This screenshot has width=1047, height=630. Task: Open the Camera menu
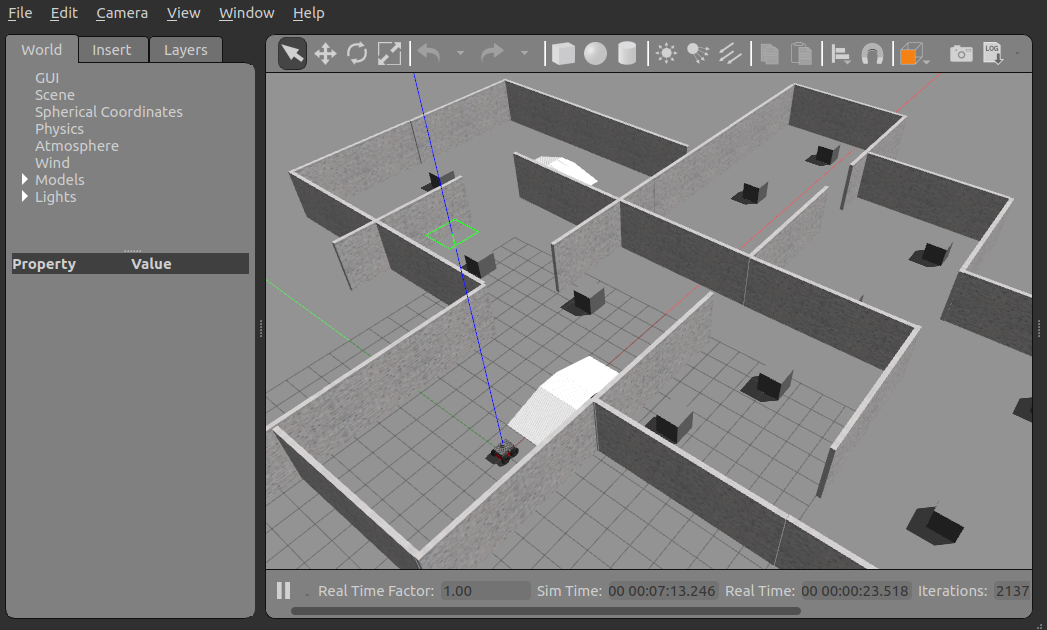click(122, 13)
